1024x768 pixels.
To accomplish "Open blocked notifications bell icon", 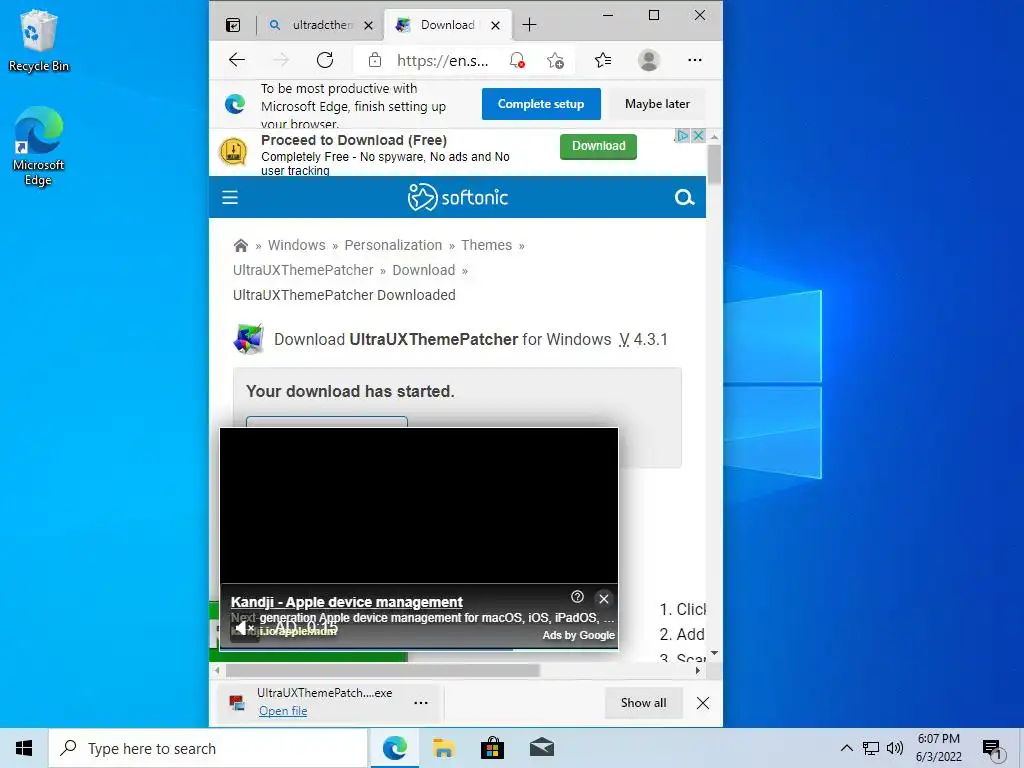I will [517, 60].
